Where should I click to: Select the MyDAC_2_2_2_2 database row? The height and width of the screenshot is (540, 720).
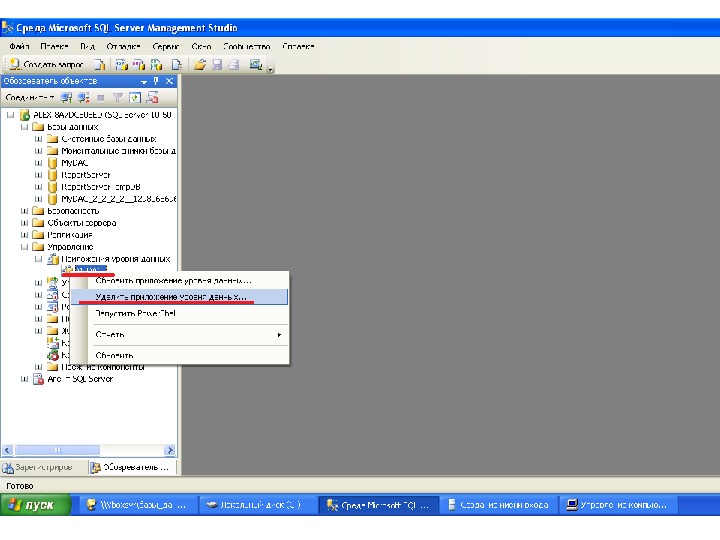[118, 199]
